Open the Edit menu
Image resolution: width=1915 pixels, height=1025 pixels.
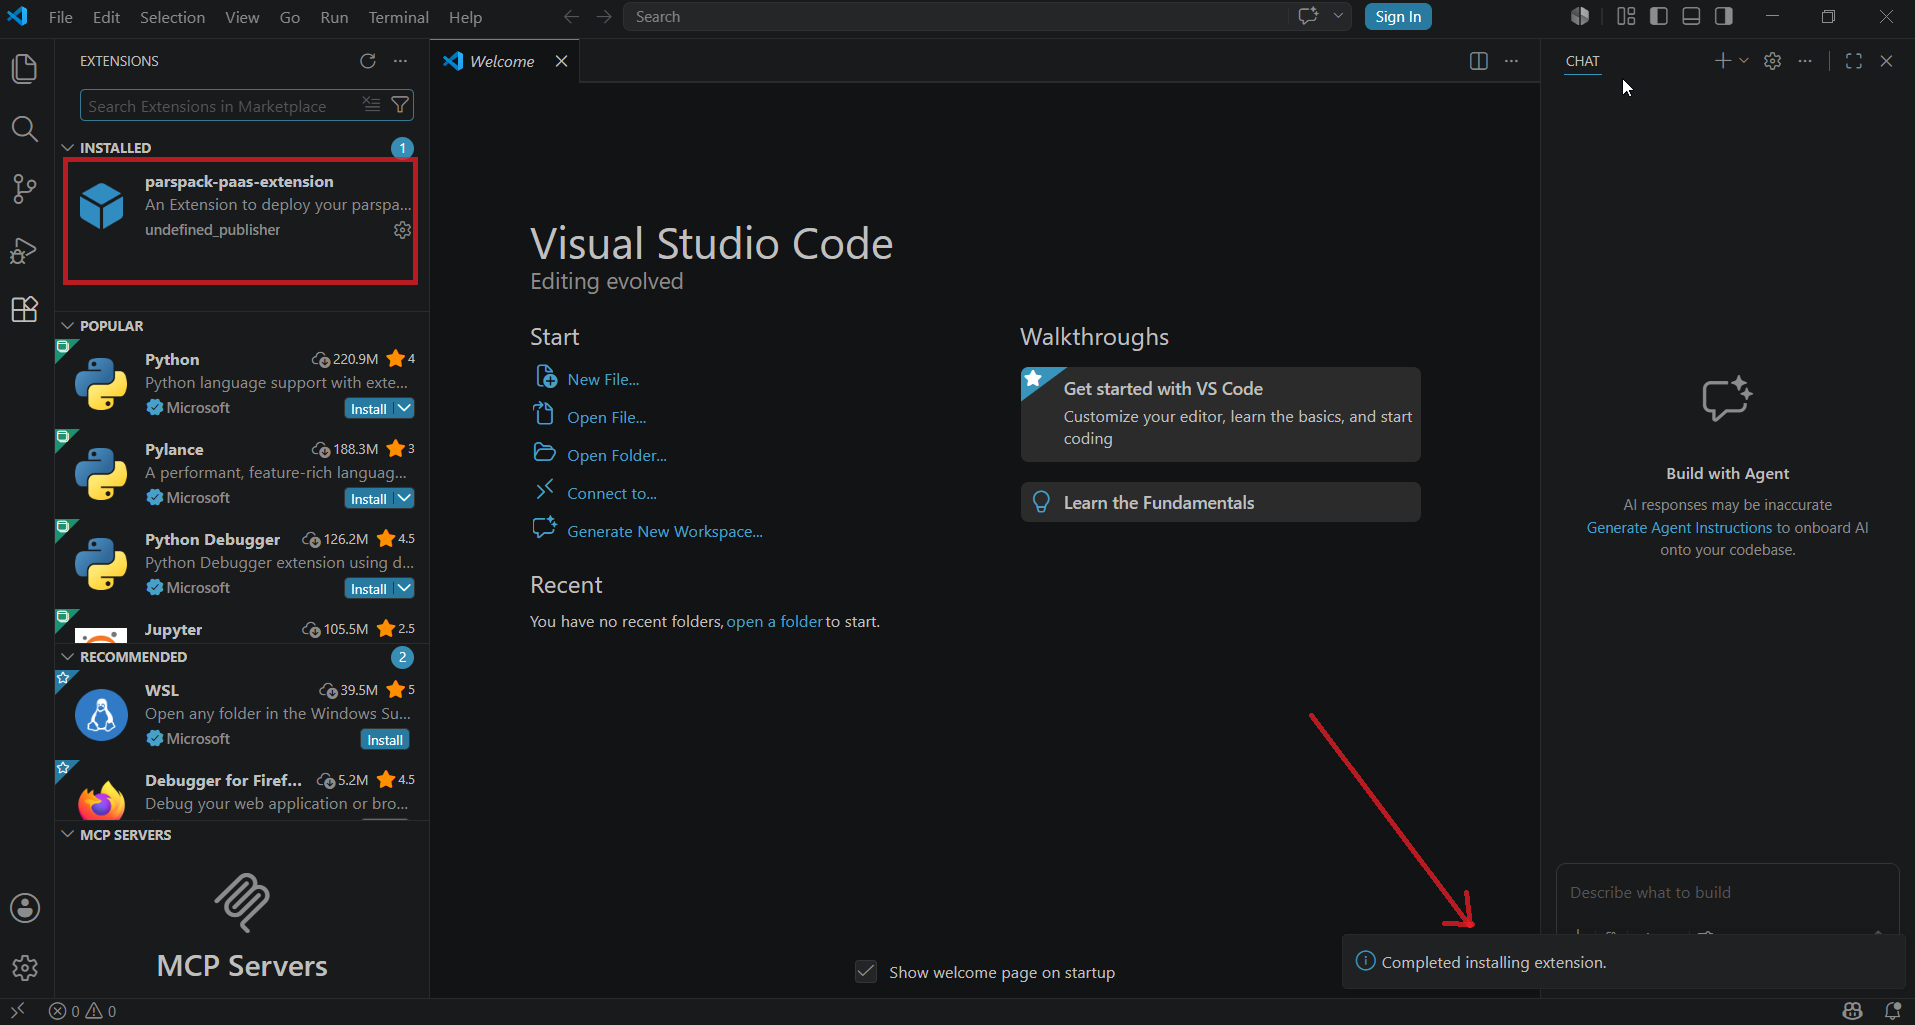point(106,17)
